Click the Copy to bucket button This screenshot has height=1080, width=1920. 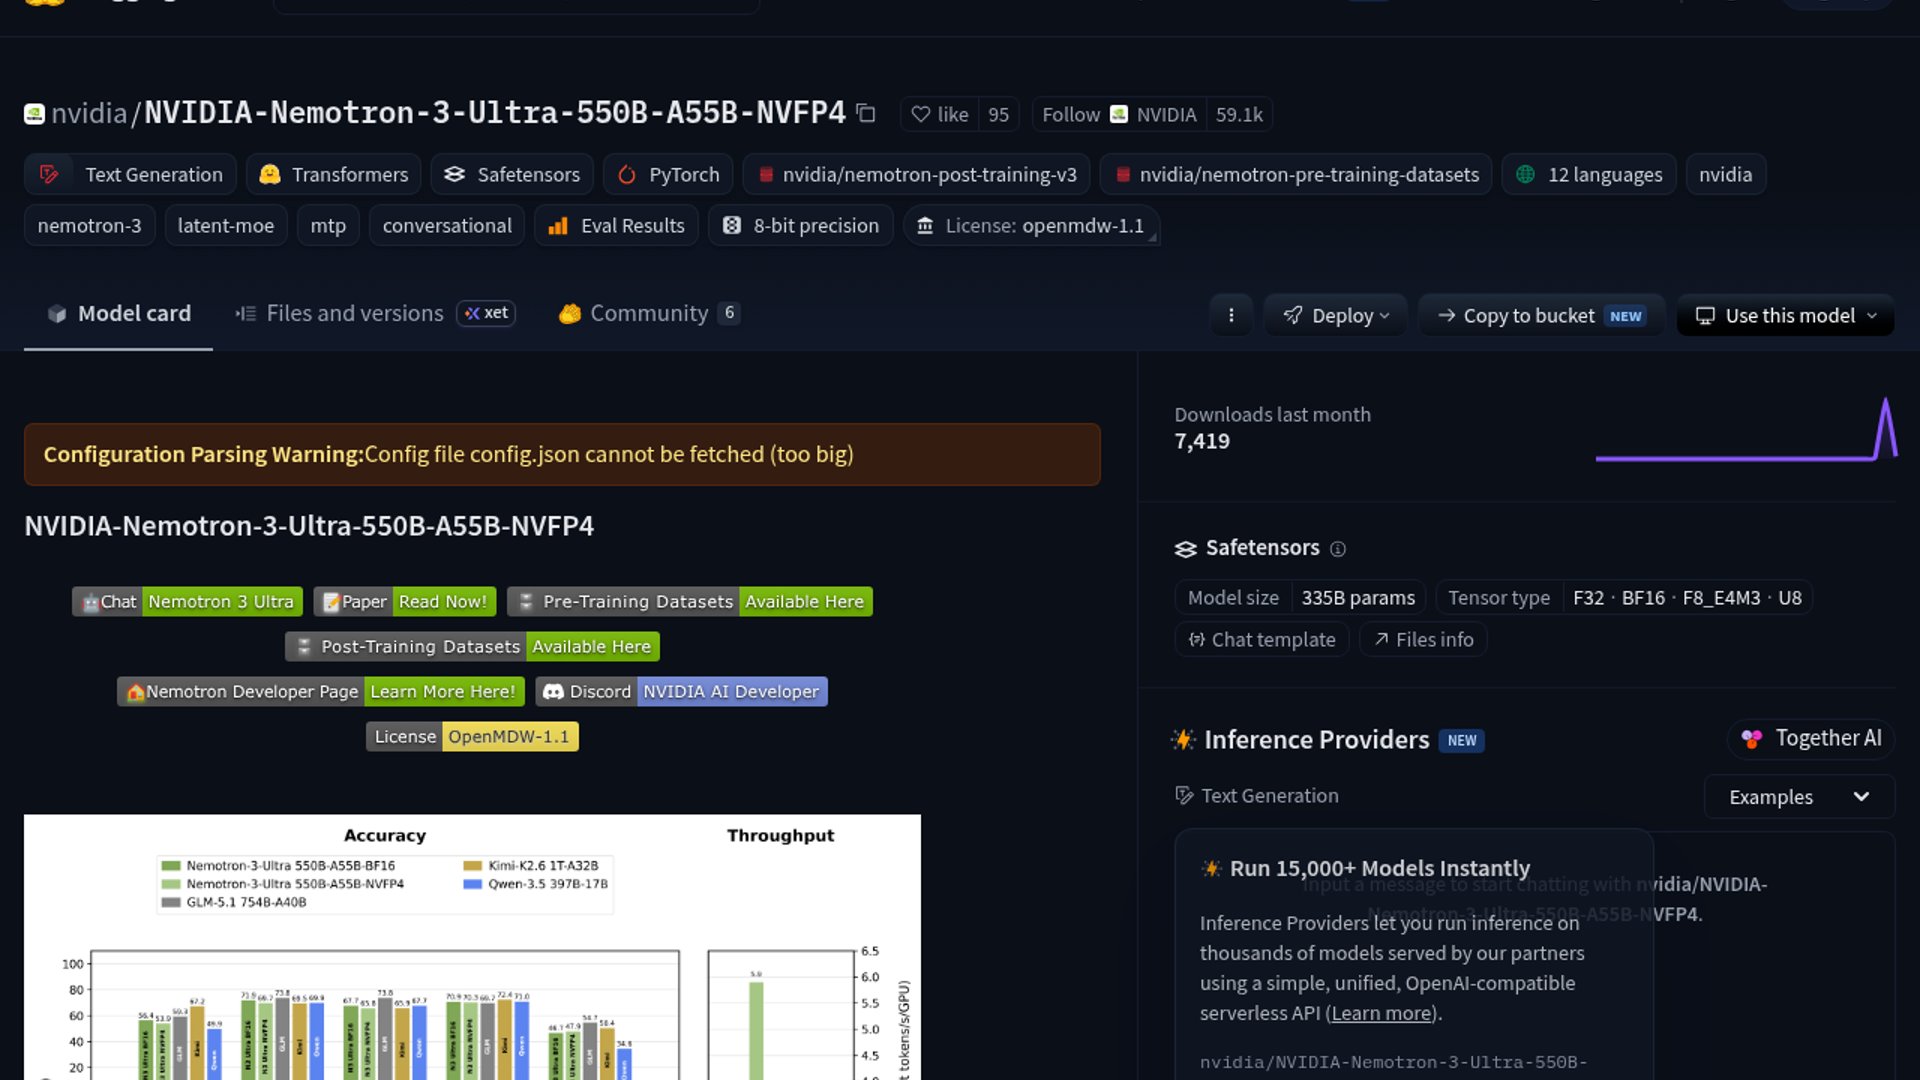click(1541, 315)
